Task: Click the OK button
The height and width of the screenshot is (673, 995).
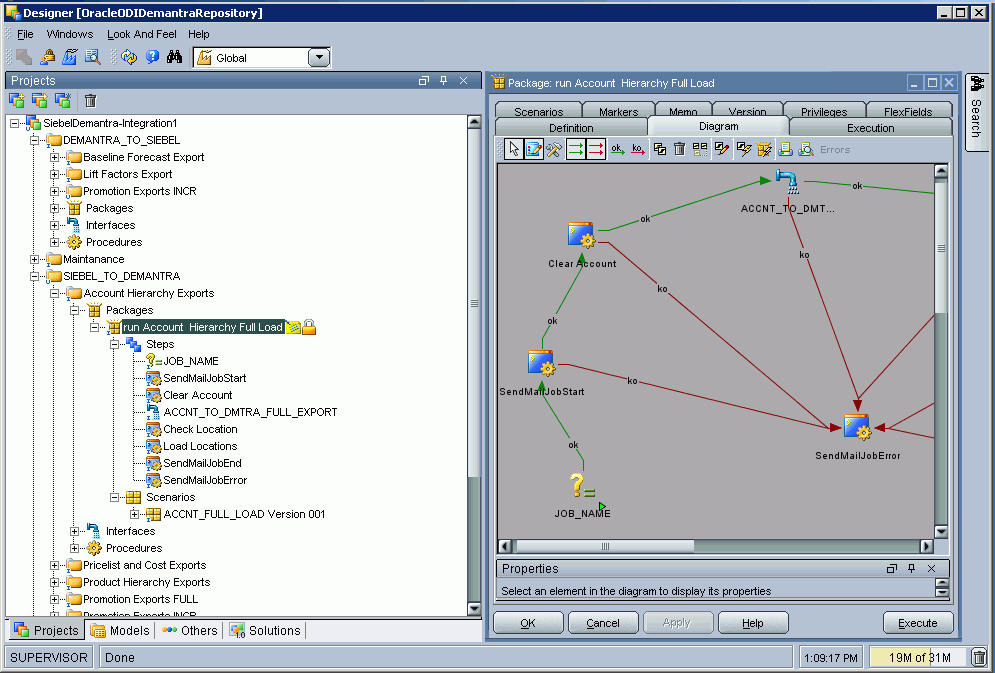Action: 528,623
